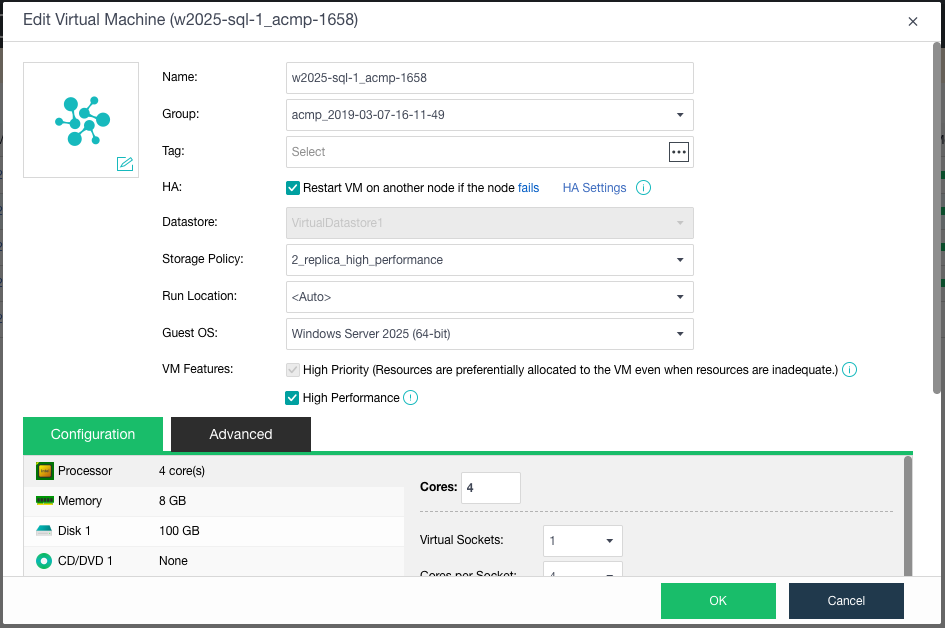The width and height of the screenshot is (945, 628).
Task: Click the green OK button
Action: (718, 601)
